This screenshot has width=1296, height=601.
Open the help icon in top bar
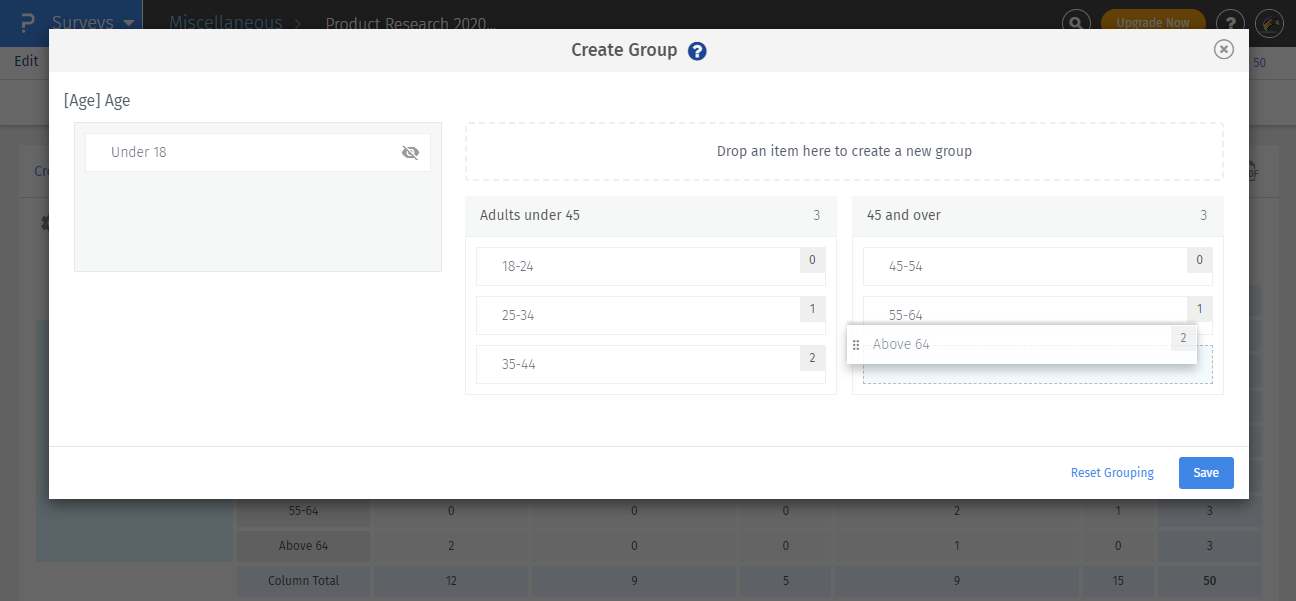1230,22
